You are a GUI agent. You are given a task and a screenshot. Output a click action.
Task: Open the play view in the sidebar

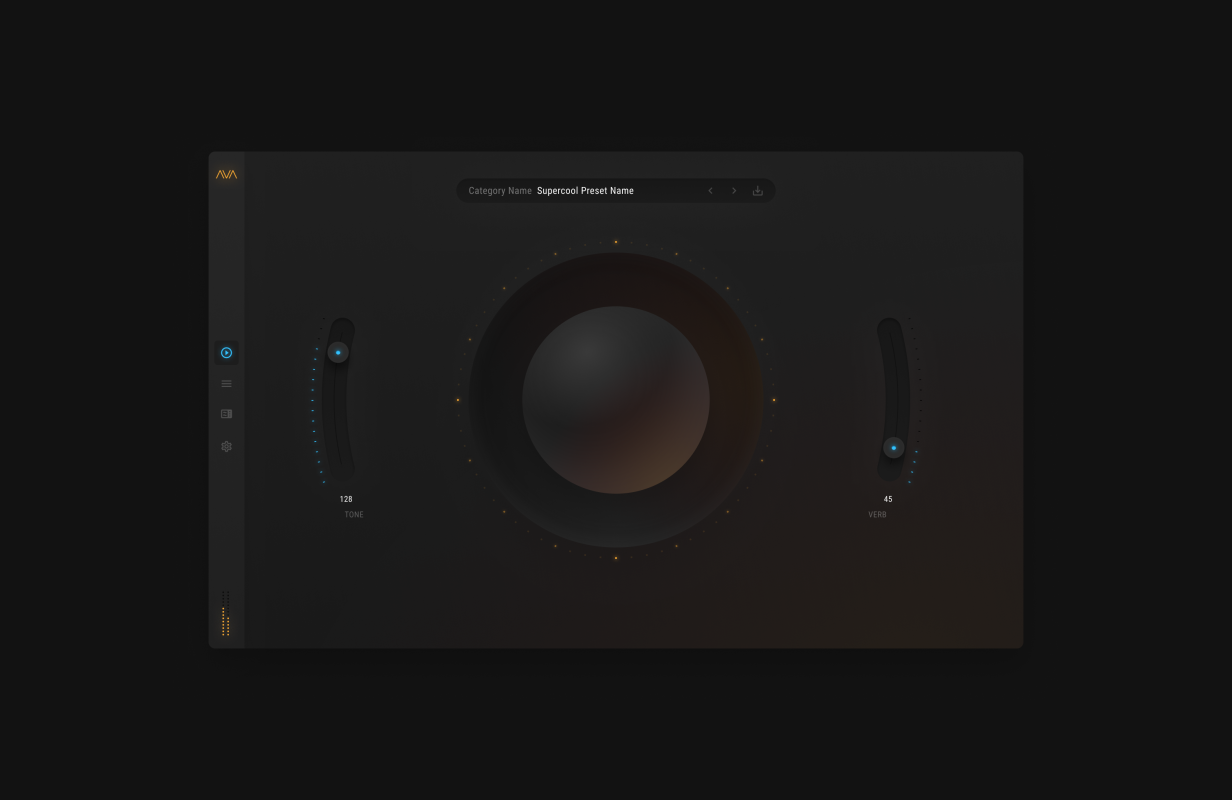tap(226, 353)
